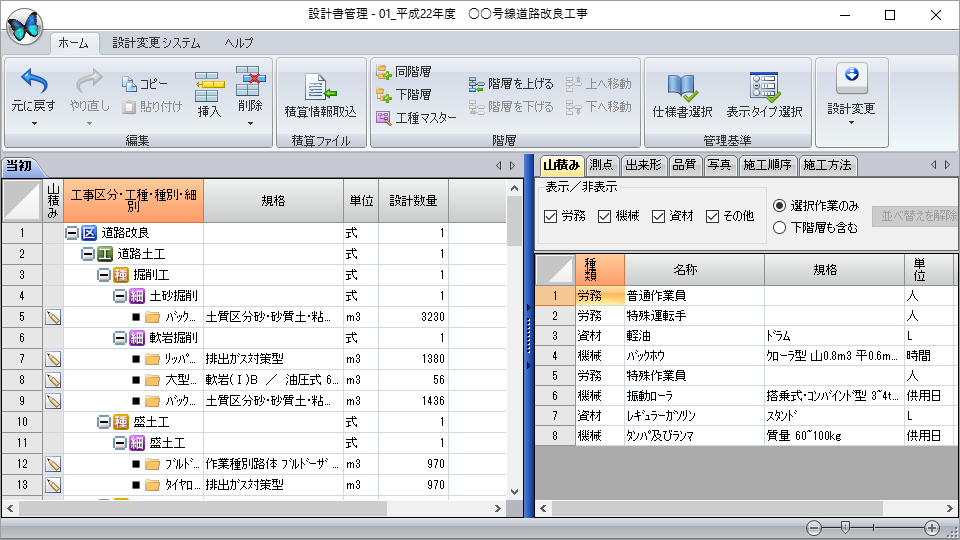Screen dimensions: 960x540
Task: Add a 同階層 item
Action: tap(403, 72)
